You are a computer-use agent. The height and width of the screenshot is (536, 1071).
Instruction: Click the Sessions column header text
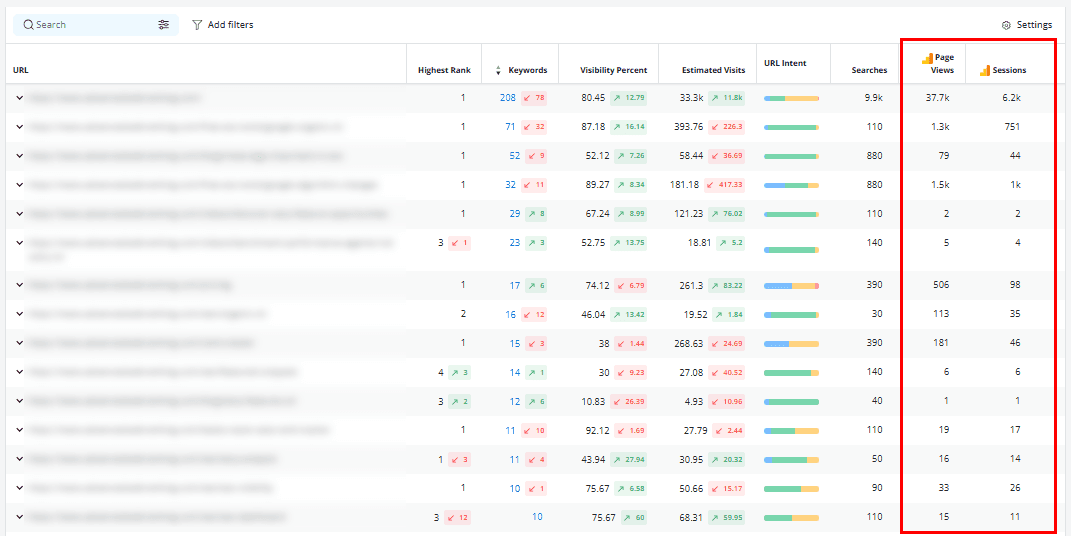click(1010, 70)
